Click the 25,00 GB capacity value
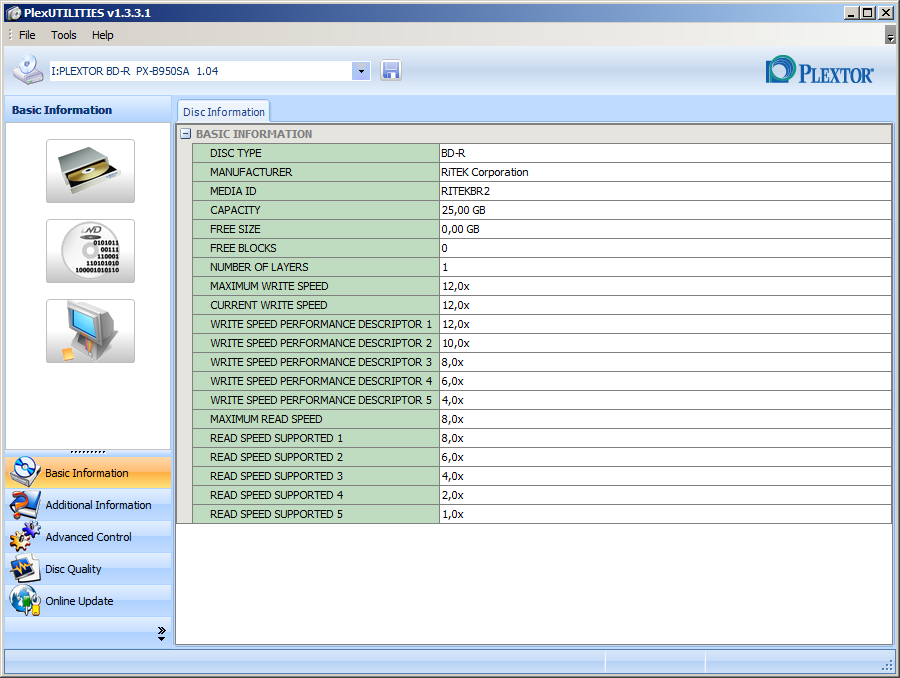 pos(665,210)
